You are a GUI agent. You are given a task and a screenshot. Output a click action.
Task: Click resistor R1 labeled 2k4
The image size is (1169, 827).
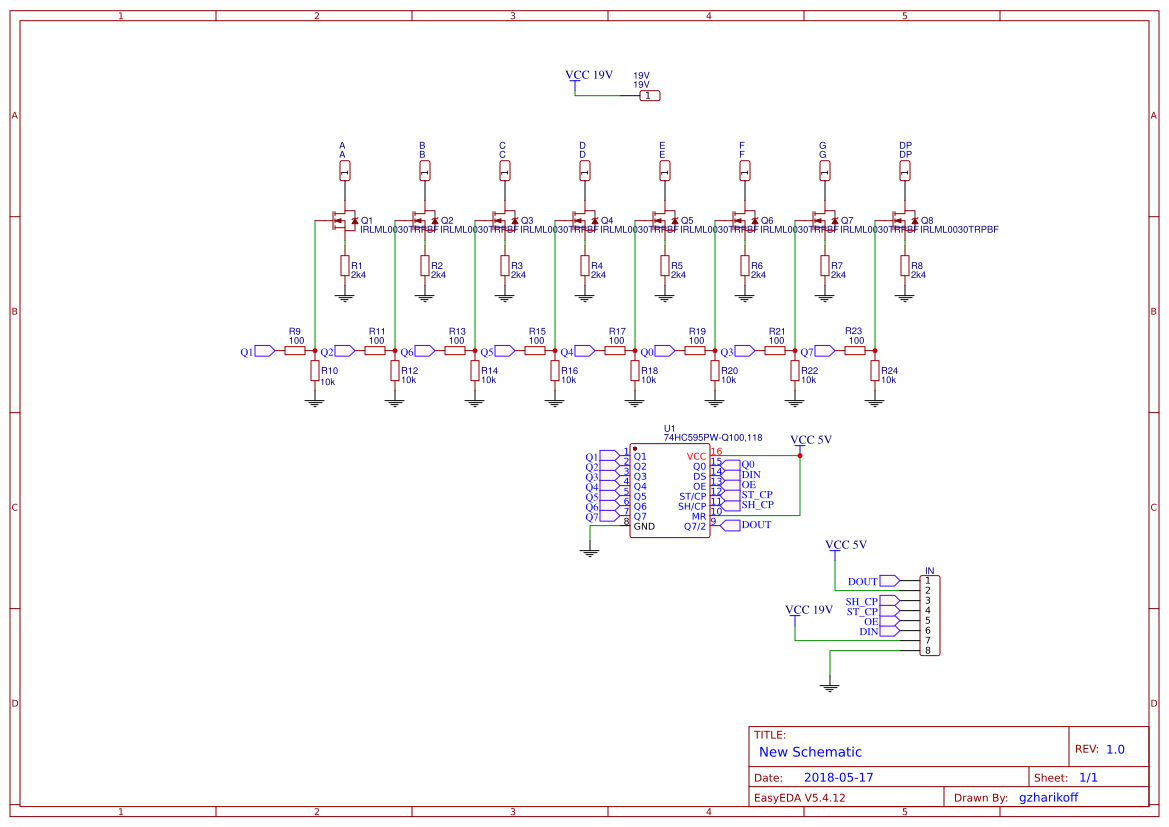tap(347, 267)
